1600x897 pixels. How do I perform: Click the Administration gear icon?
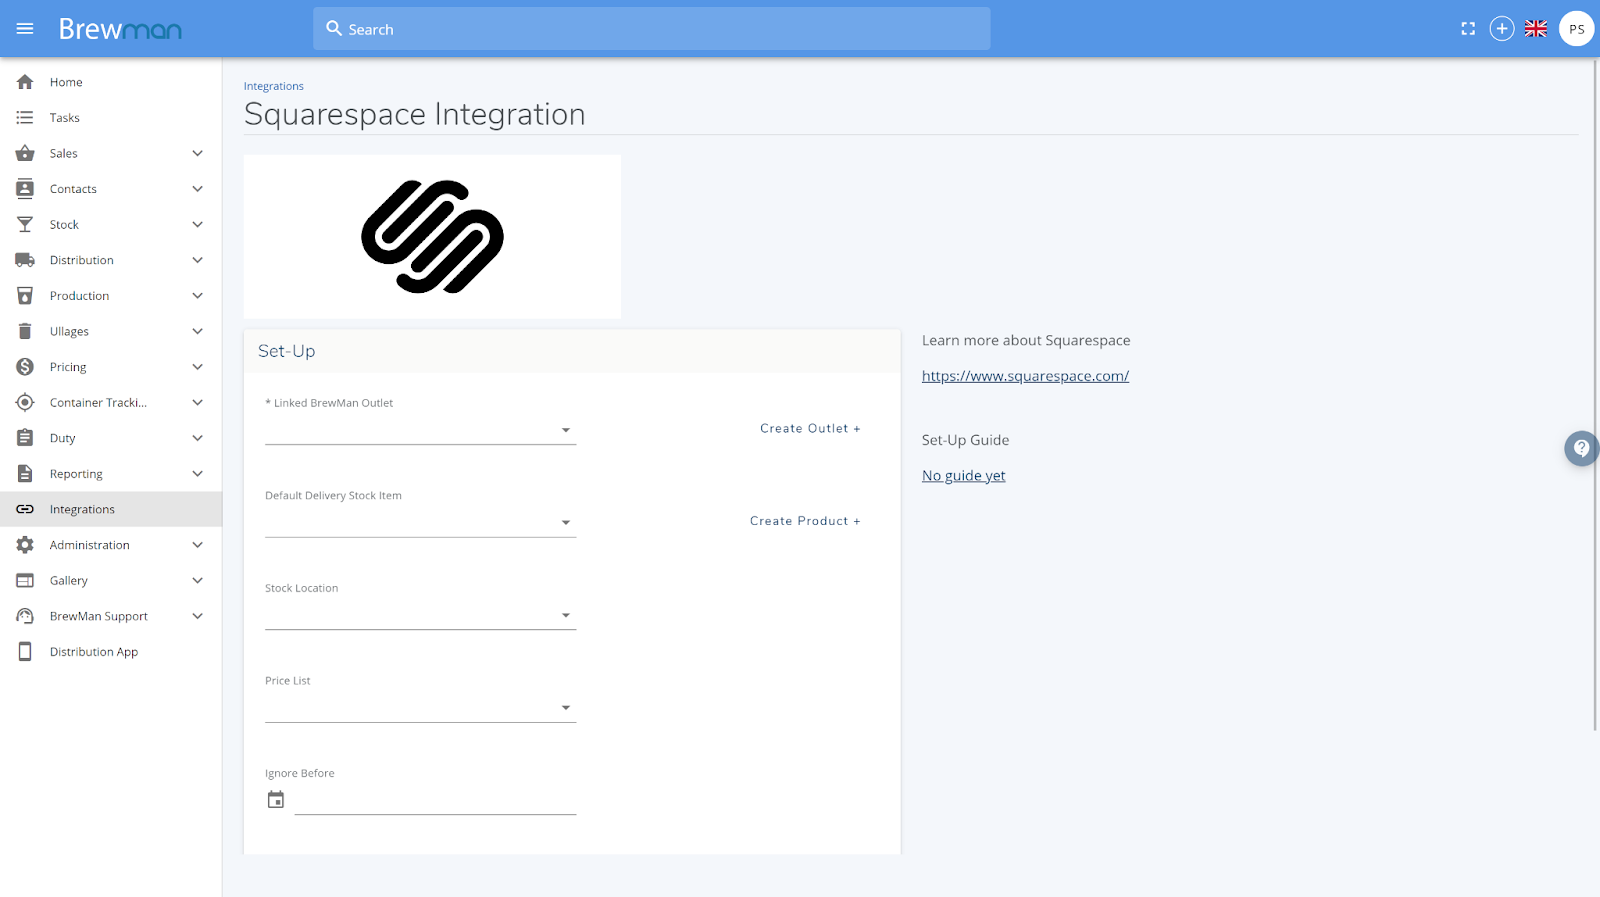pos(25,545)
